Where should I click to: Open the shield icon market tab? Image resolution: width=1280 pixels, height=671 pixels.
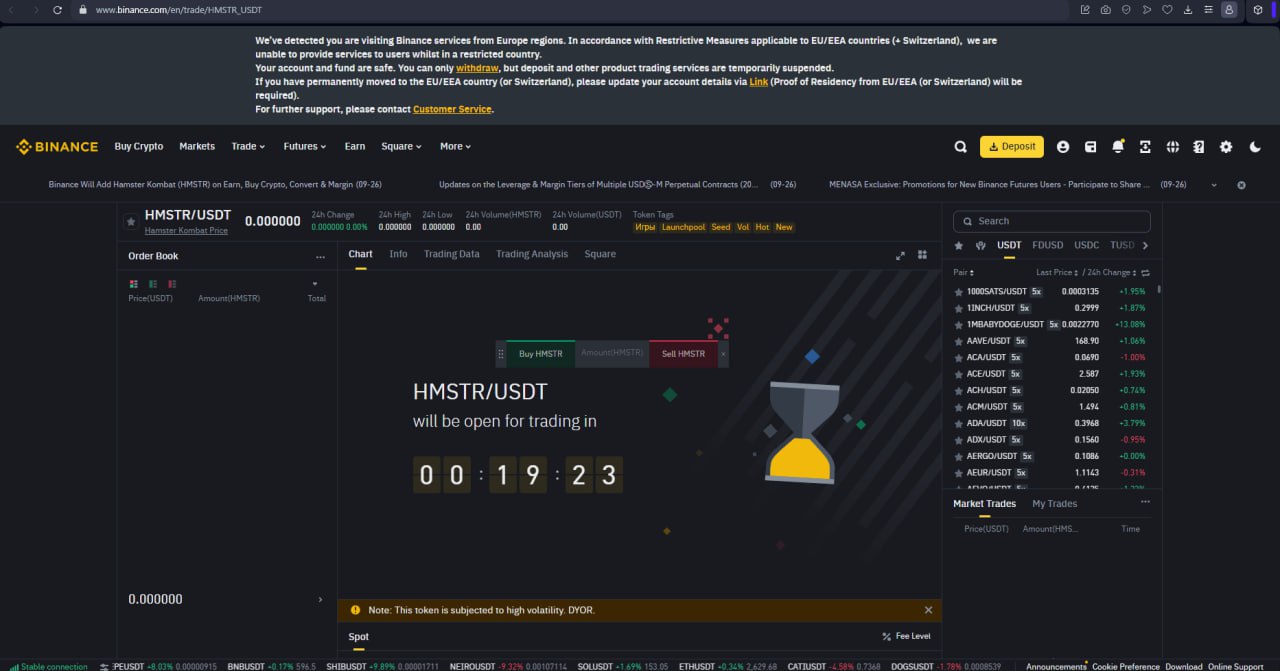[x=981, y=245]
